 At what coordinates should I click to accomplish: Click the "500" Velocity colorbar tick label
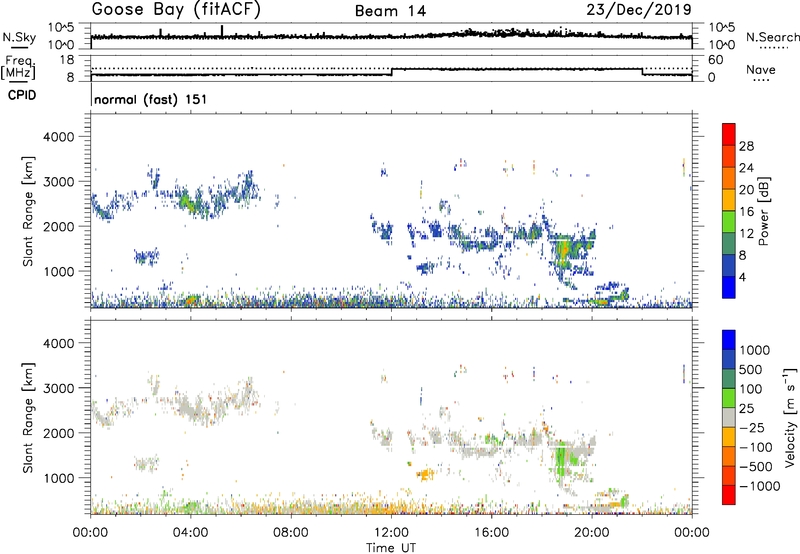751,369
